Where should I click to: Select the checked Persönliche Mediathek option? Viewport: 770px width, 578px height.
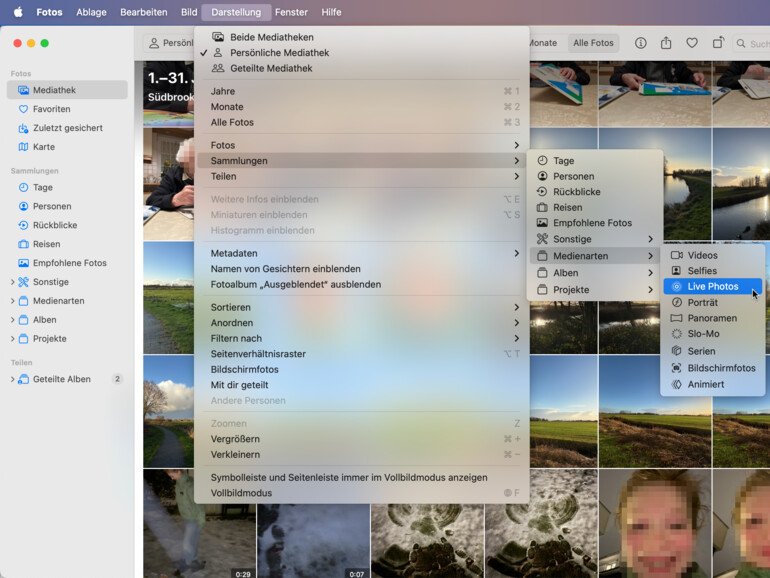tap(271, 53)
